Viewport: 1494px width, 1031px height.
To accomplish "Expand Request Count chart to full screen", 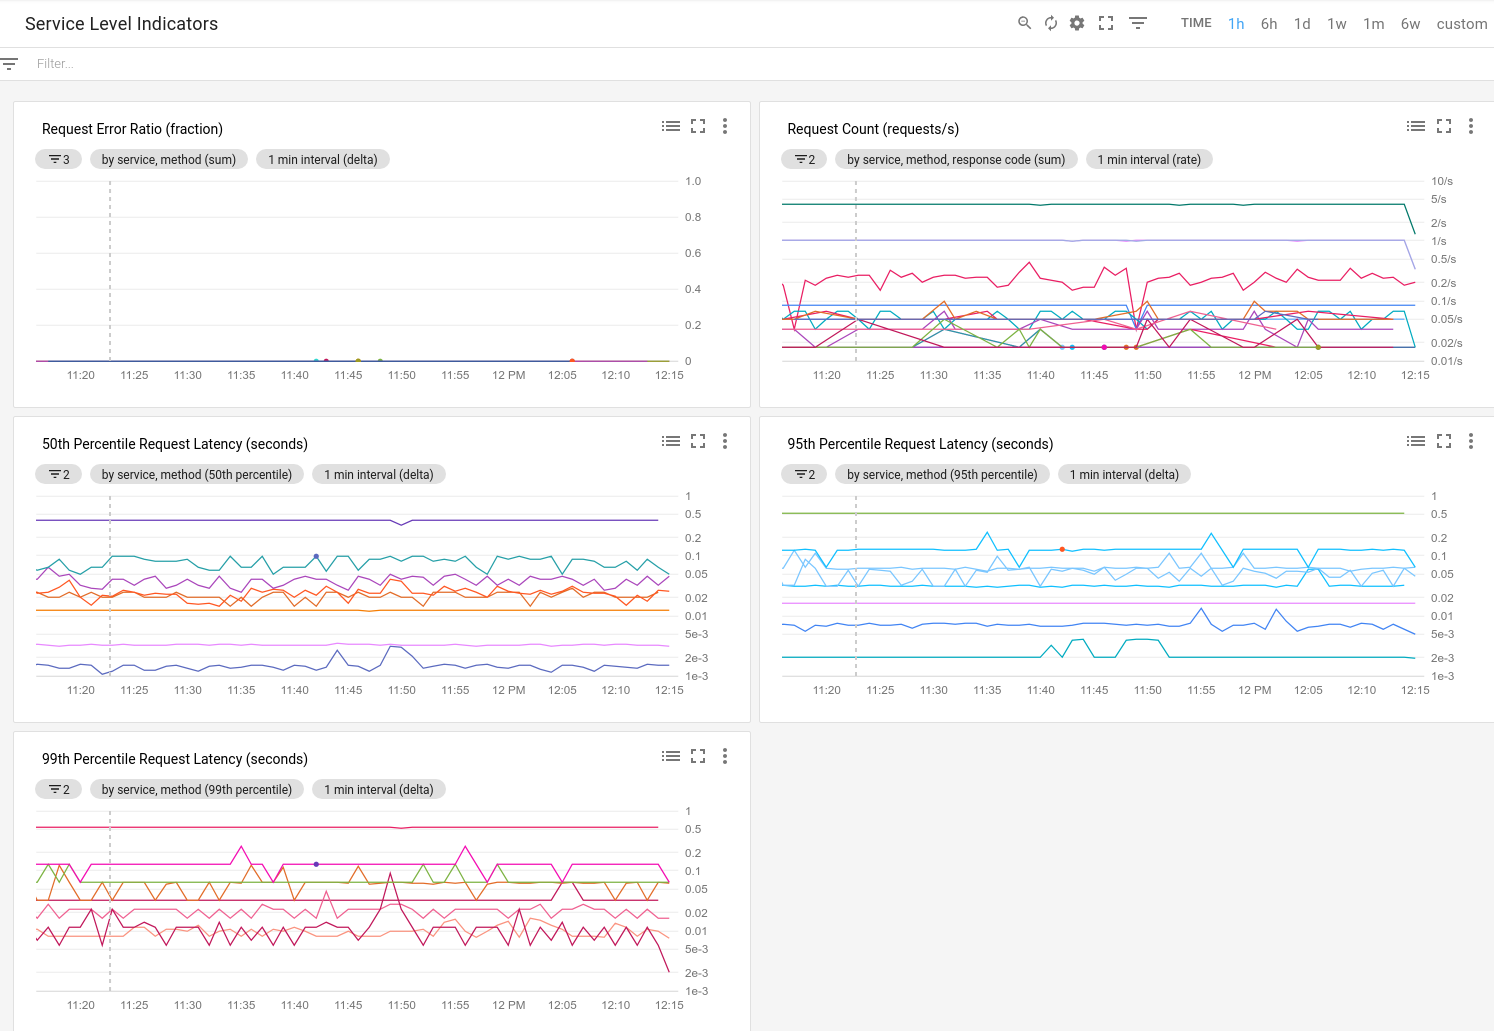I will (1444, 126).
